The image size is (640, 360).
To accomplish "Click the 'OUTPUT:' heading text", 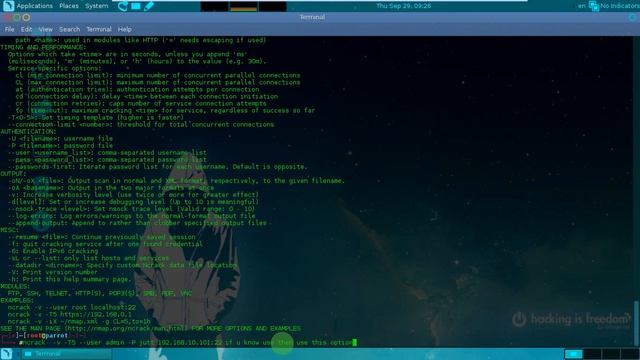I will [13, 173].
